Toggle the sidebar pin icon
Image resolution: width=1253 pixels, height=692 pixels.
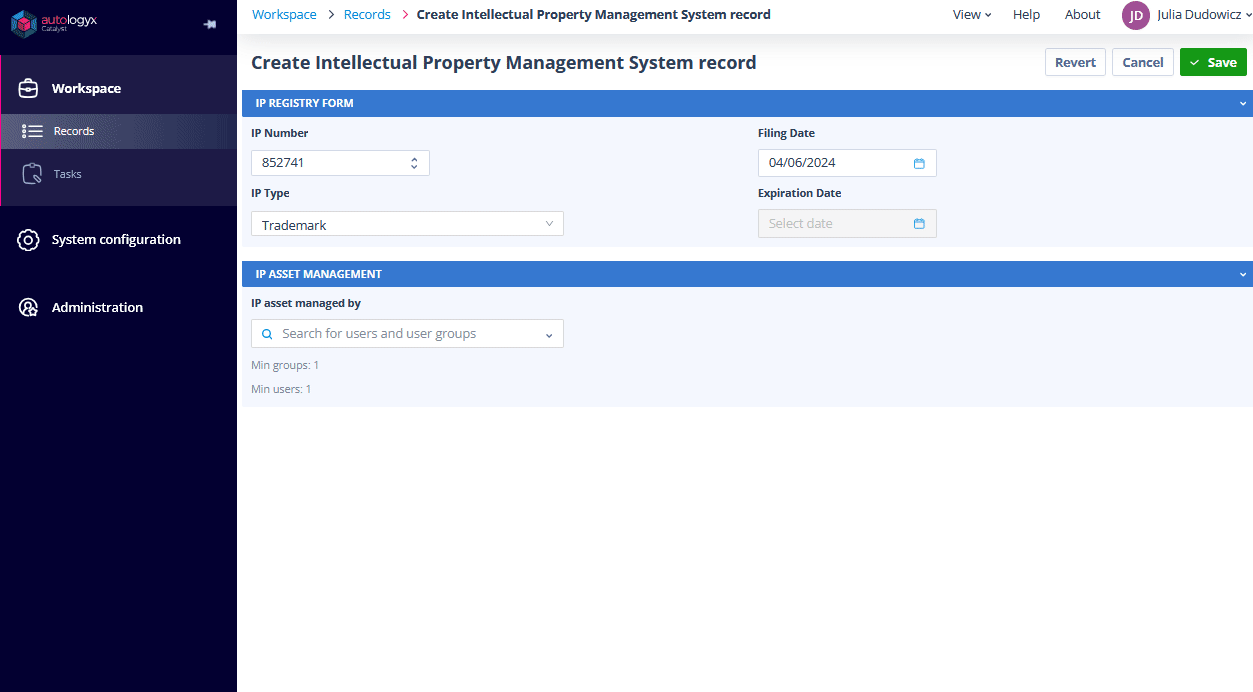(x=209, y=24)
